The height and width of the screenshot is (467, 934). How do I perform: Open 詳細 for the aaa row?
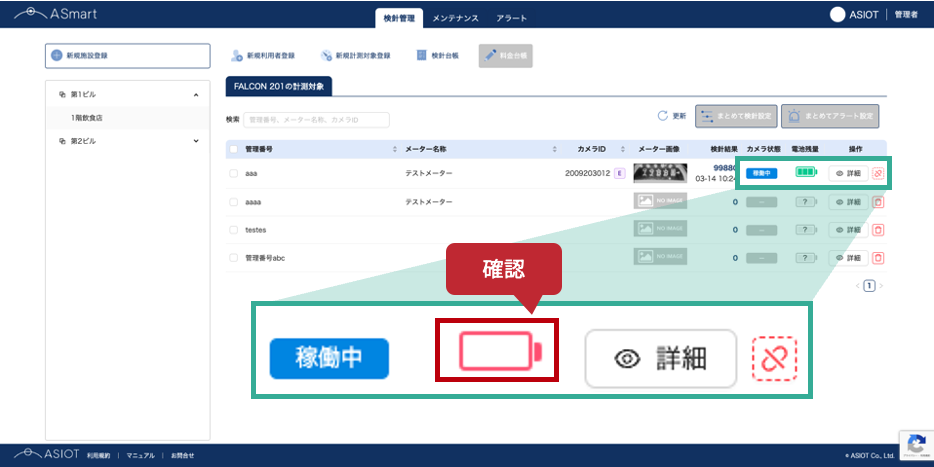[848, 173]
